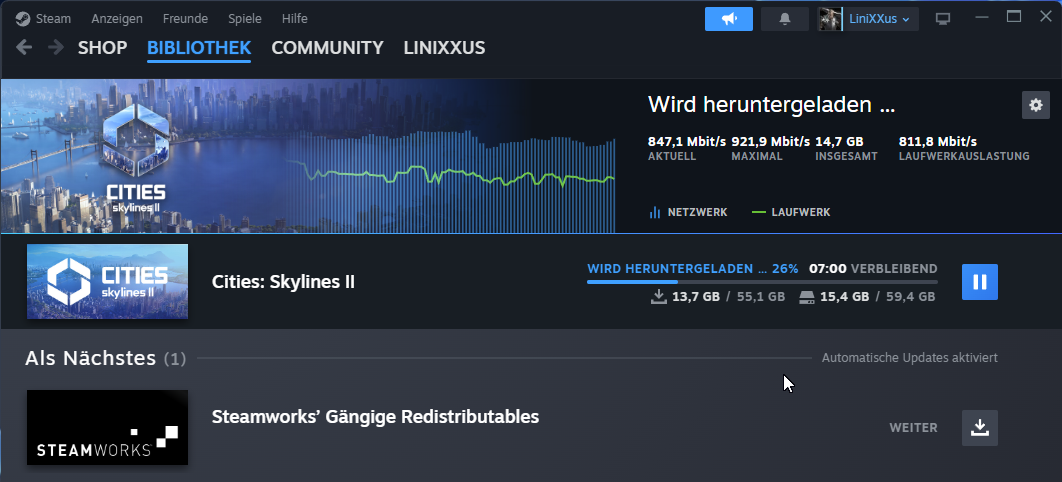Switch to the LINIXXUS profile tab
The image size is (1062, 482).
point(444,48)
